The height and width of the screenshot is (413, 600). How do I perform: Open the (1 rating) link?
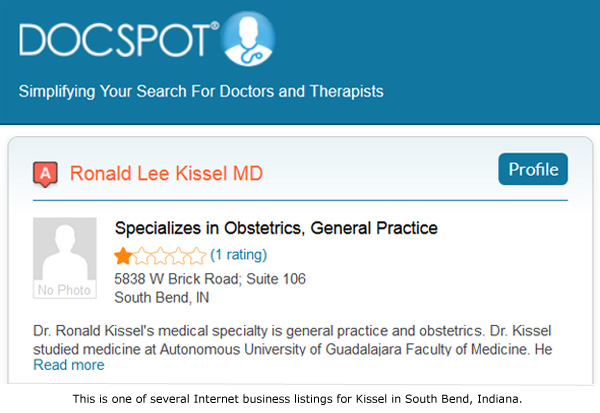238,255
